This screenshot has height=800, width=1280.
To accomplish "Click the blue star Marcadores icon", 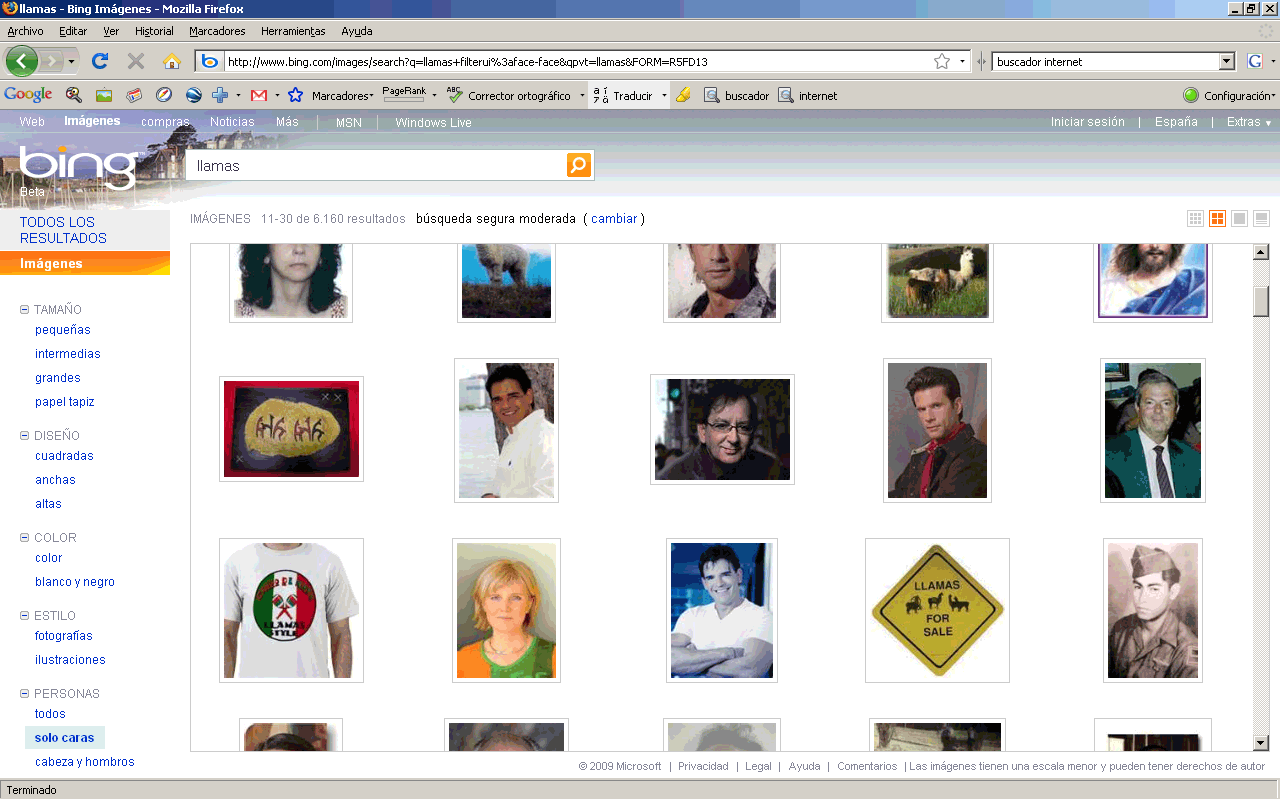I will pyautogui.click(x=295, y=95).
